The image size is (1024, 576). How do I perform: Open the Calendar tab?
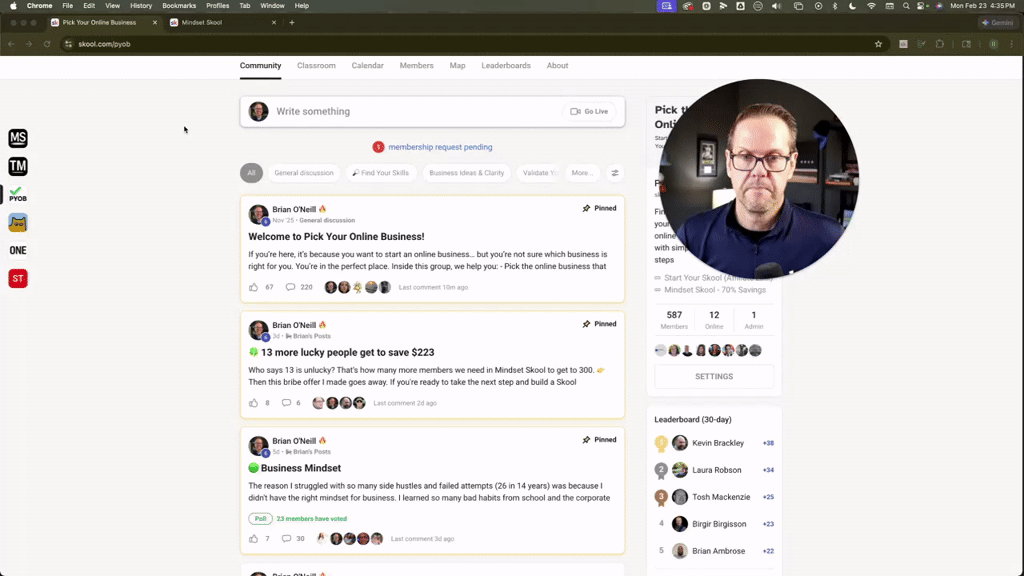click(368, 65)
